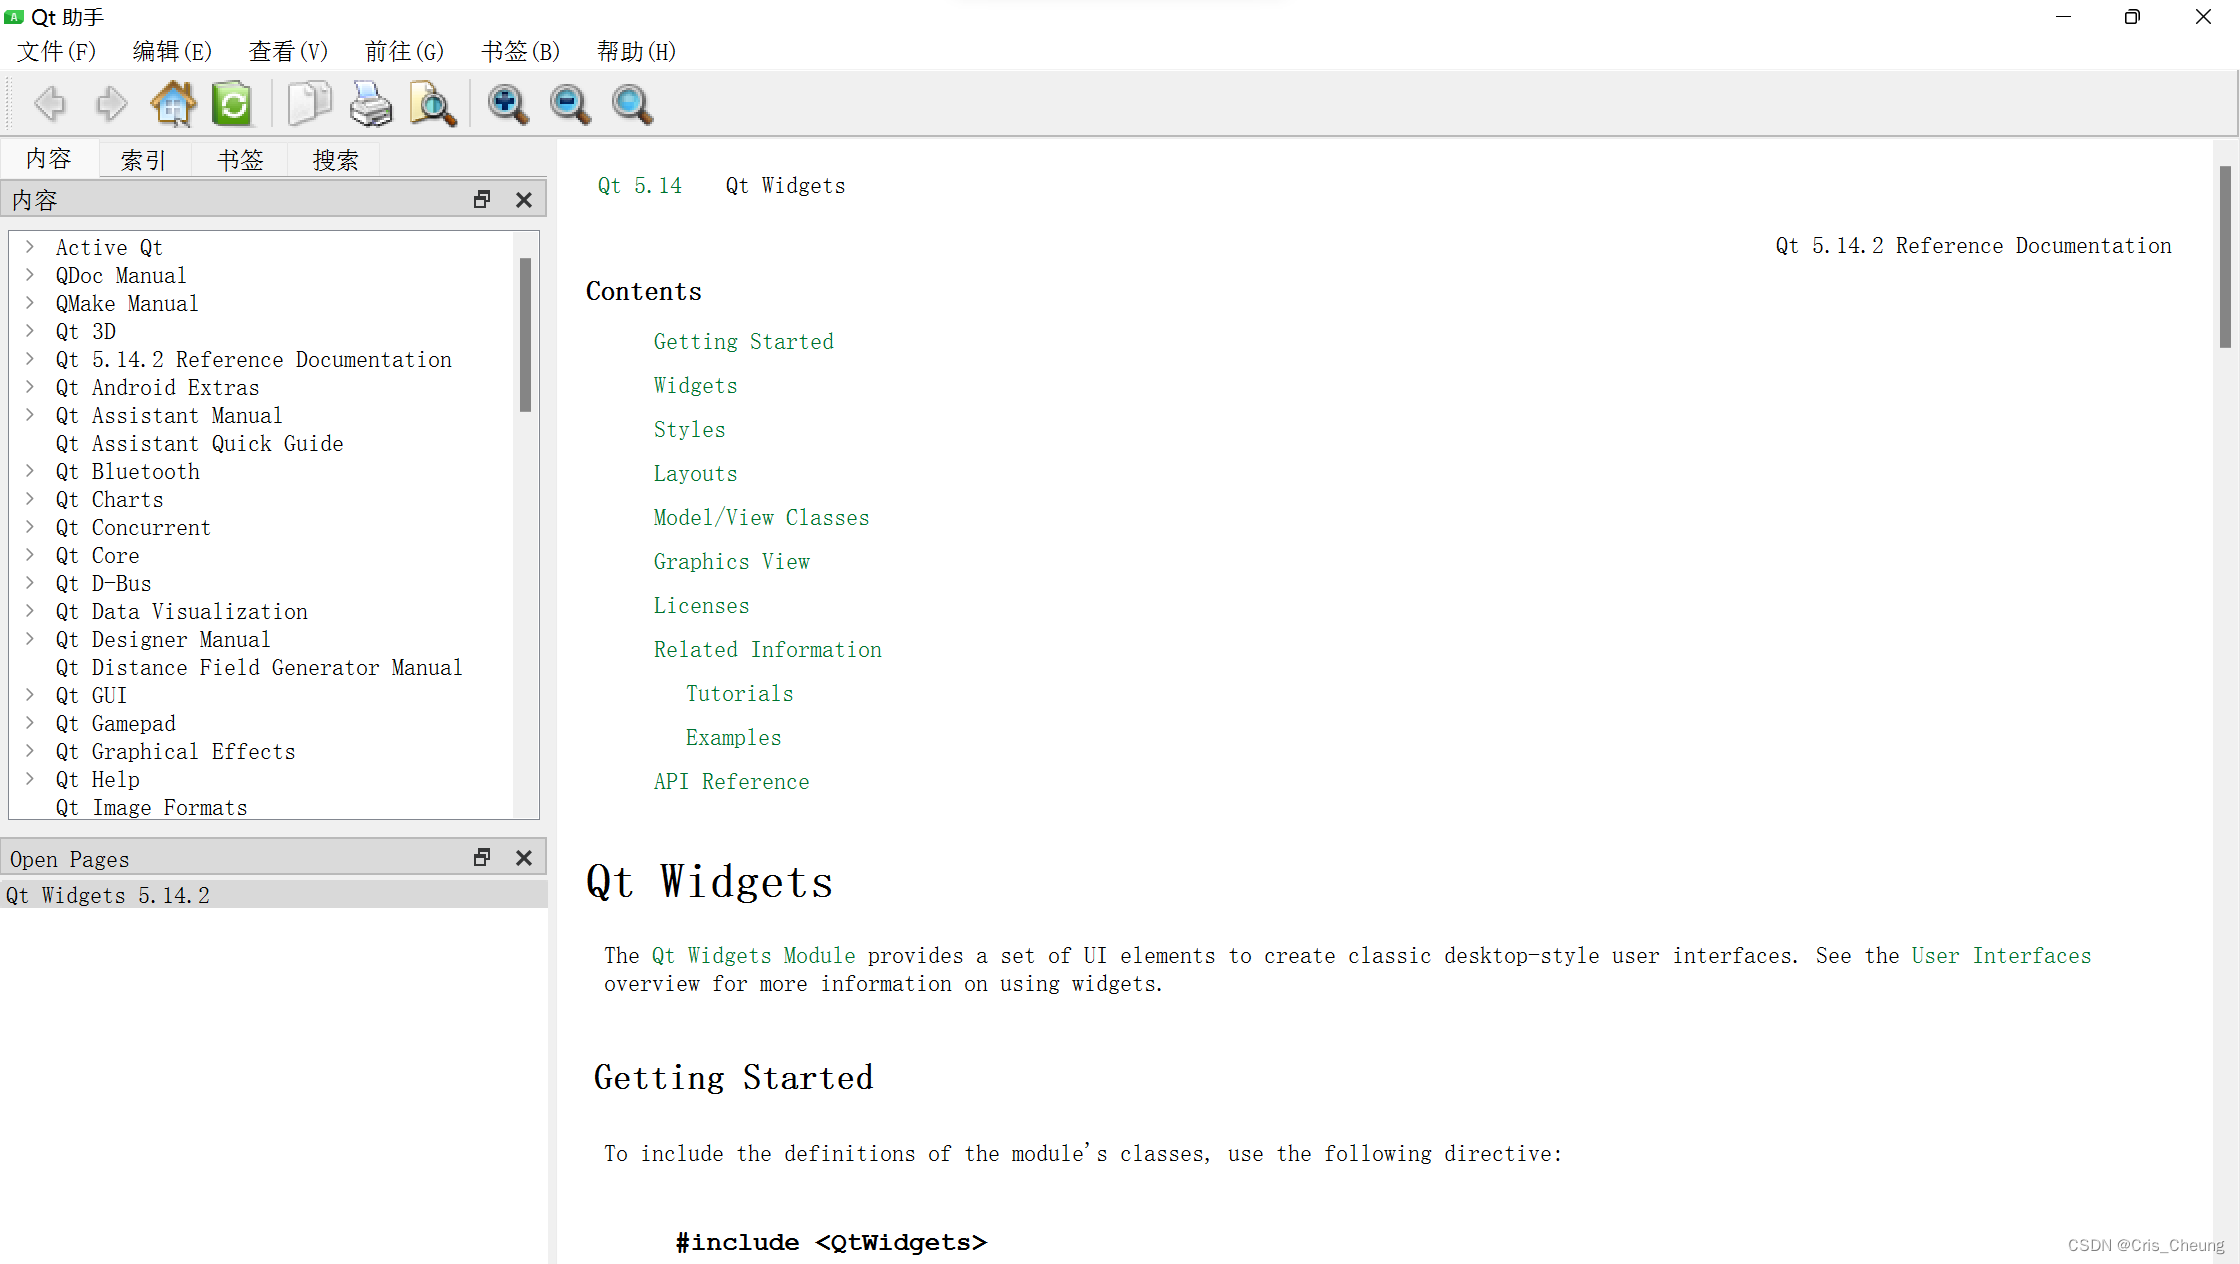This screenshot has width=2240, height=1264.
Task: Expand the Qt GUI node
Action: (x=30, y=694)
